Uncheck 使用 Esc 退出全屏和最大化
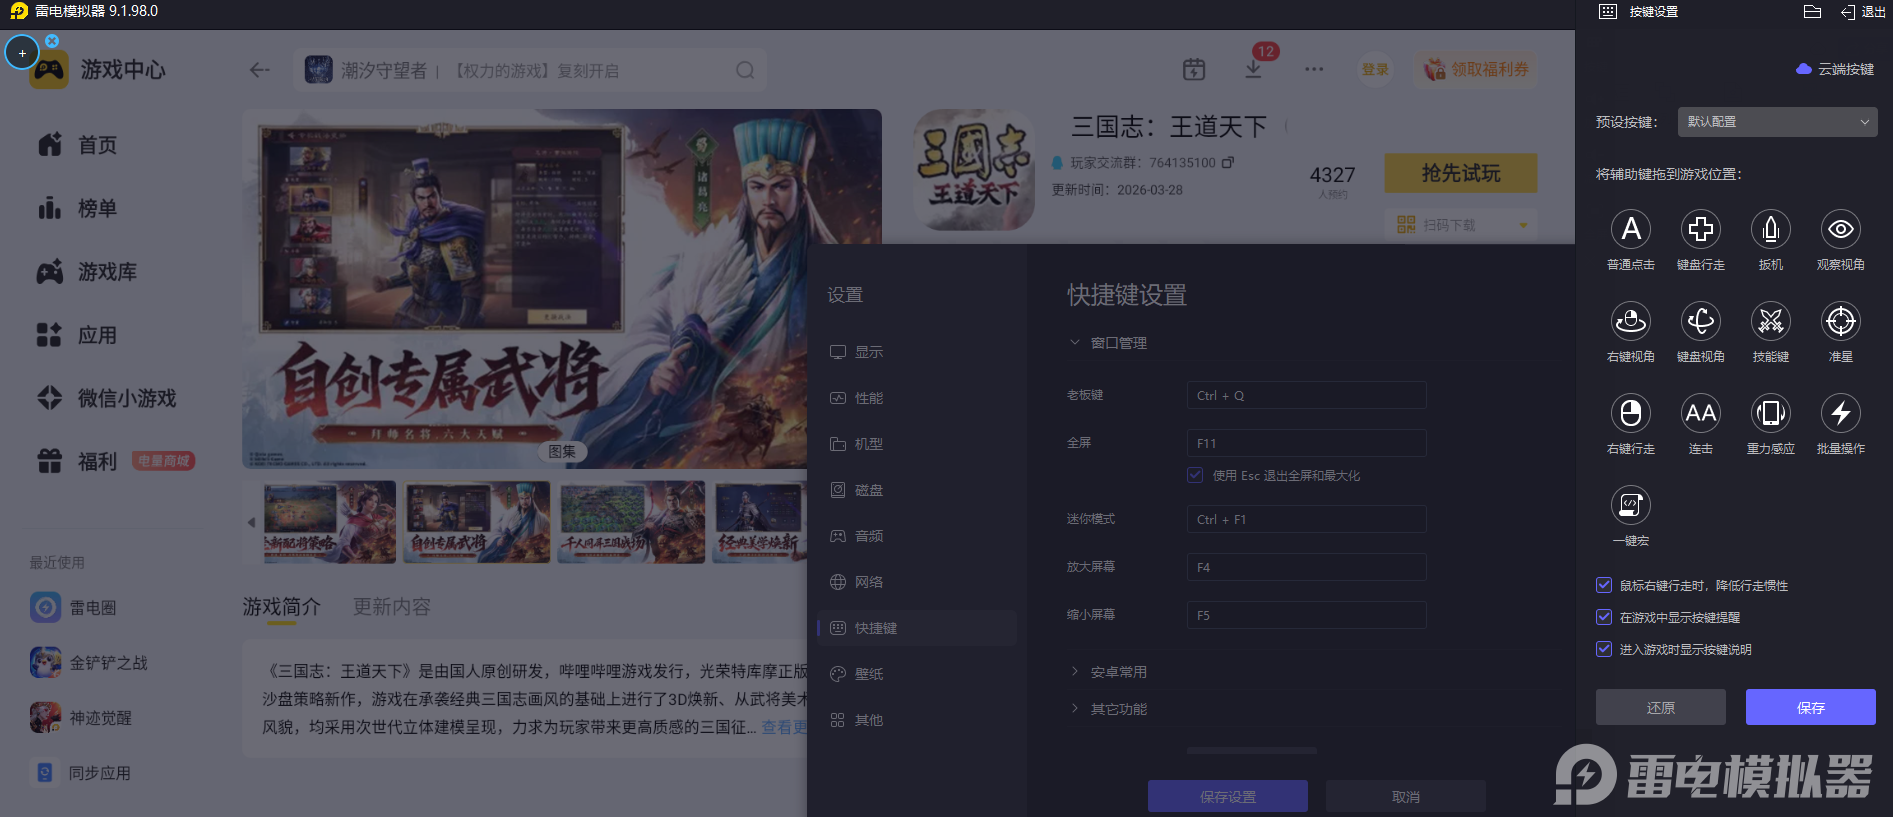This screenshot has width=1893, height=817. 1195,475
